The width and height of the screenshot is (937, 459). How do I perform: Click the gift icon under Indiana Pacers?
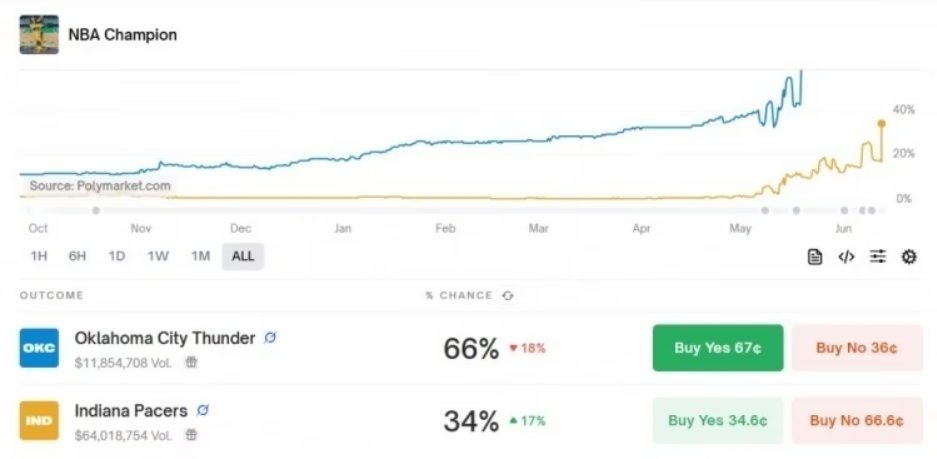(x=191, y=435)
